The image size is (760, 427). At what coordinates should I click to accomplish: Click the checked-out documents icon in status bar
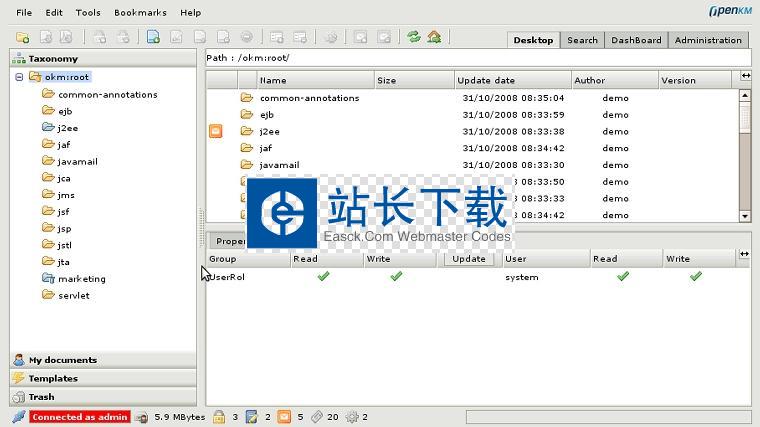pos(252,416)
